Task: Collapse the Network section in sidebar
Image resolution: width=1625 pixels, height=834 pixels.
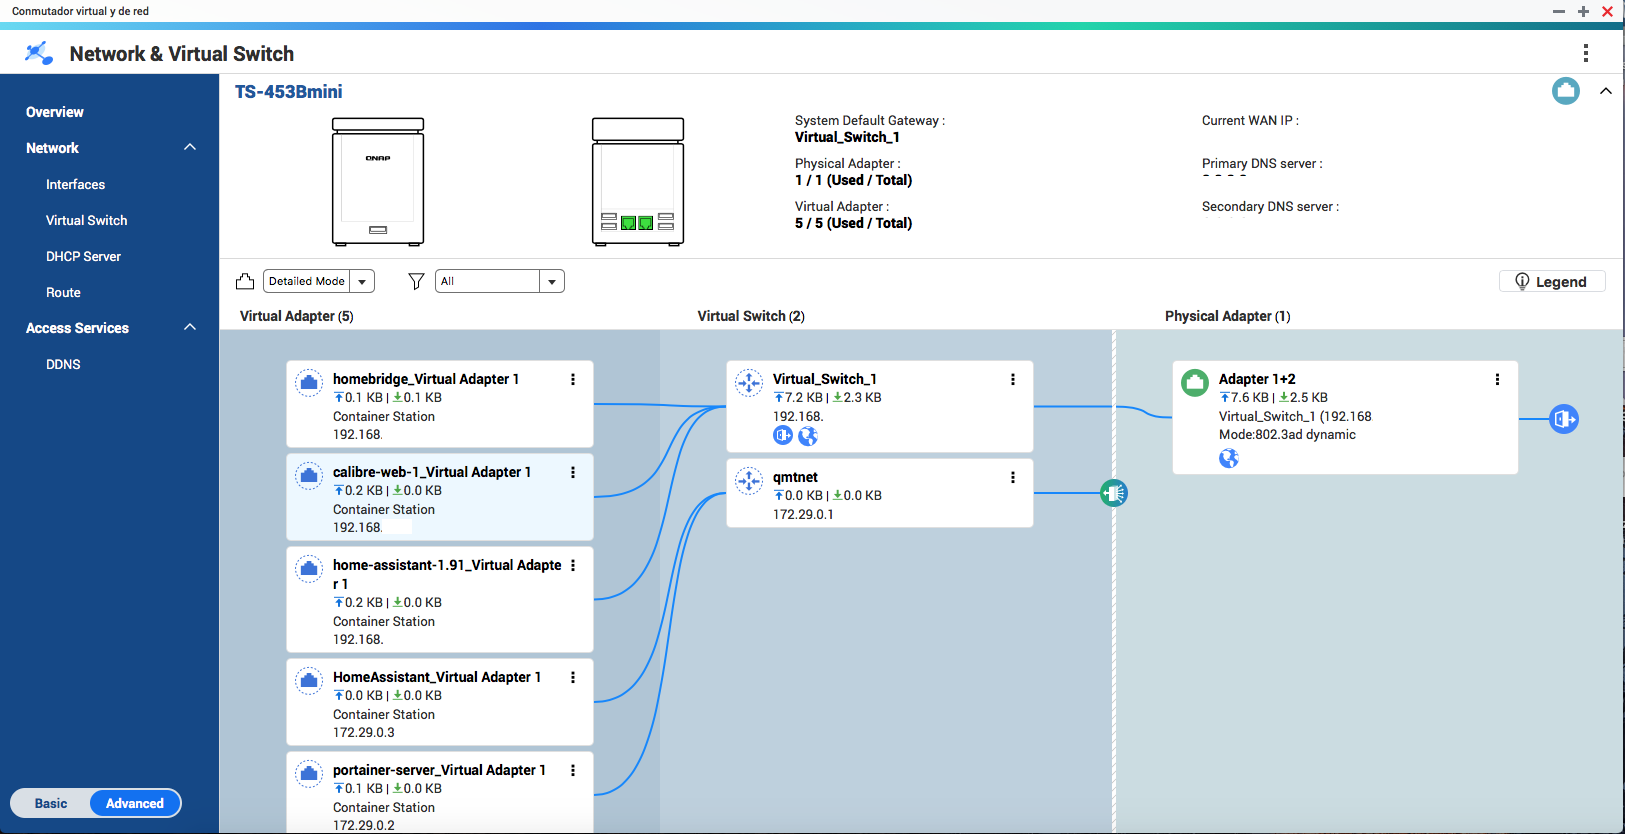Action: coord(190,148)
